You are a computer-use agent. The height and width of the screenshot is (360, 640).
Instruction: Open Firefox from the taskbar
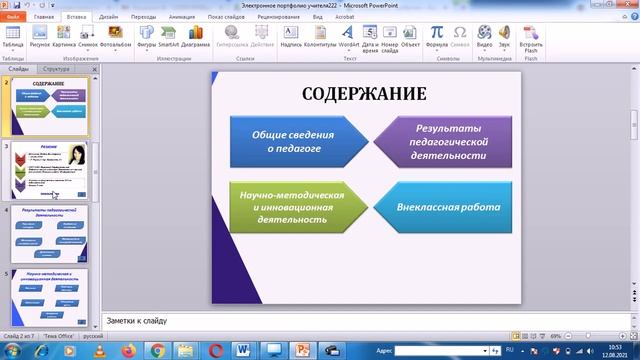(129, 351)
